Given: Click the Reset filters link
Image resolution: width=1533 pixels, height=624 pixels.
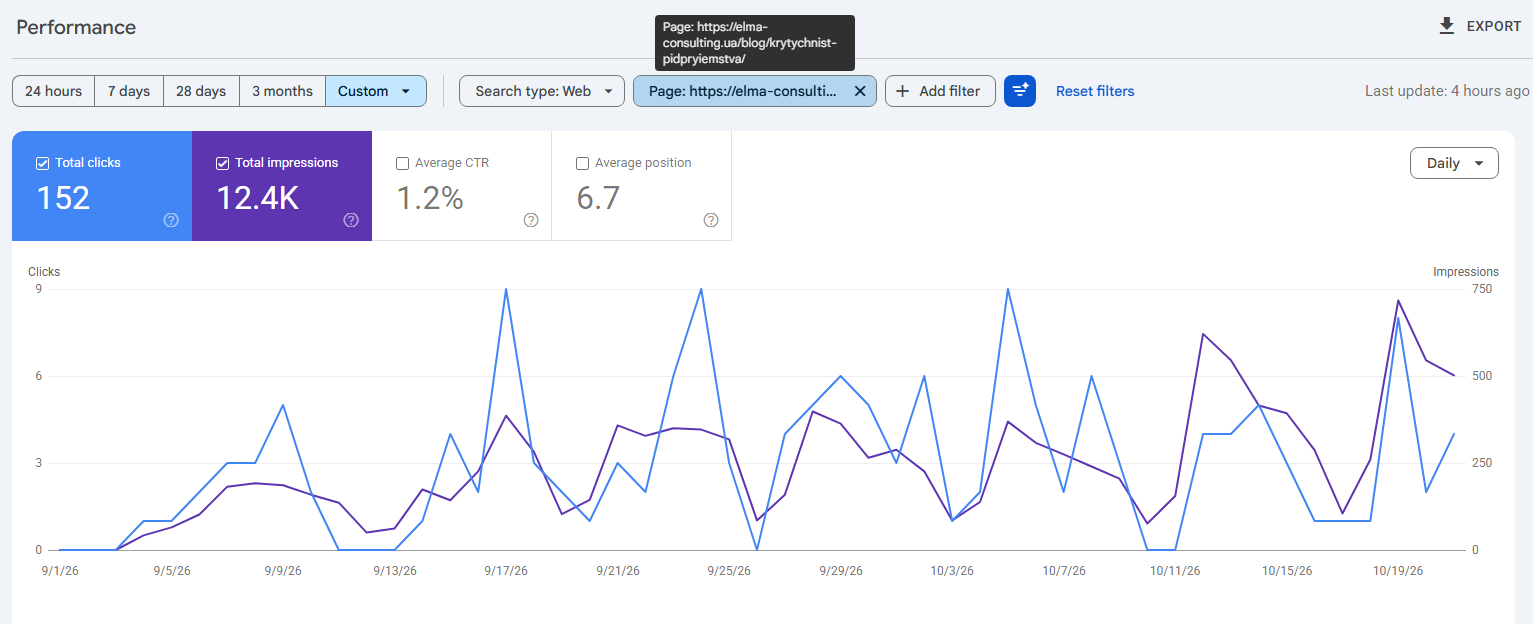Looking at the screenshot, I should 1095,91.
